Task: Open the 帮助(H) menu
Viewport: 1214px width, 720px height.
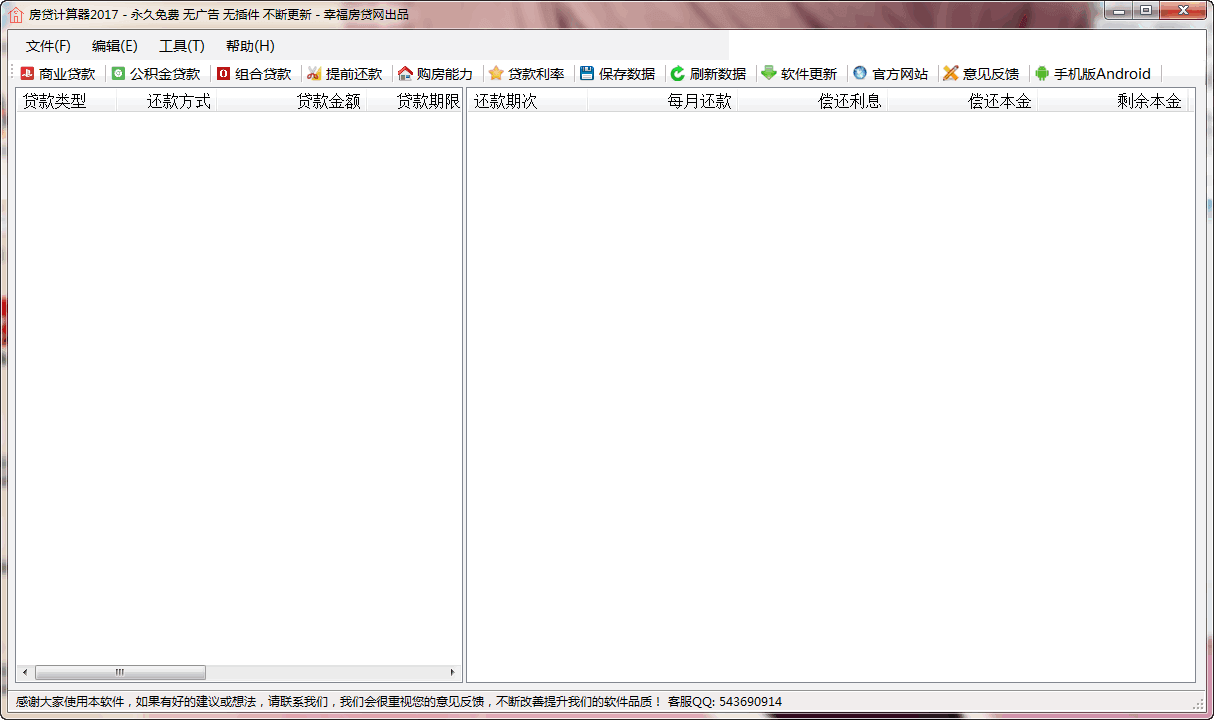Action: coord(250,46)
